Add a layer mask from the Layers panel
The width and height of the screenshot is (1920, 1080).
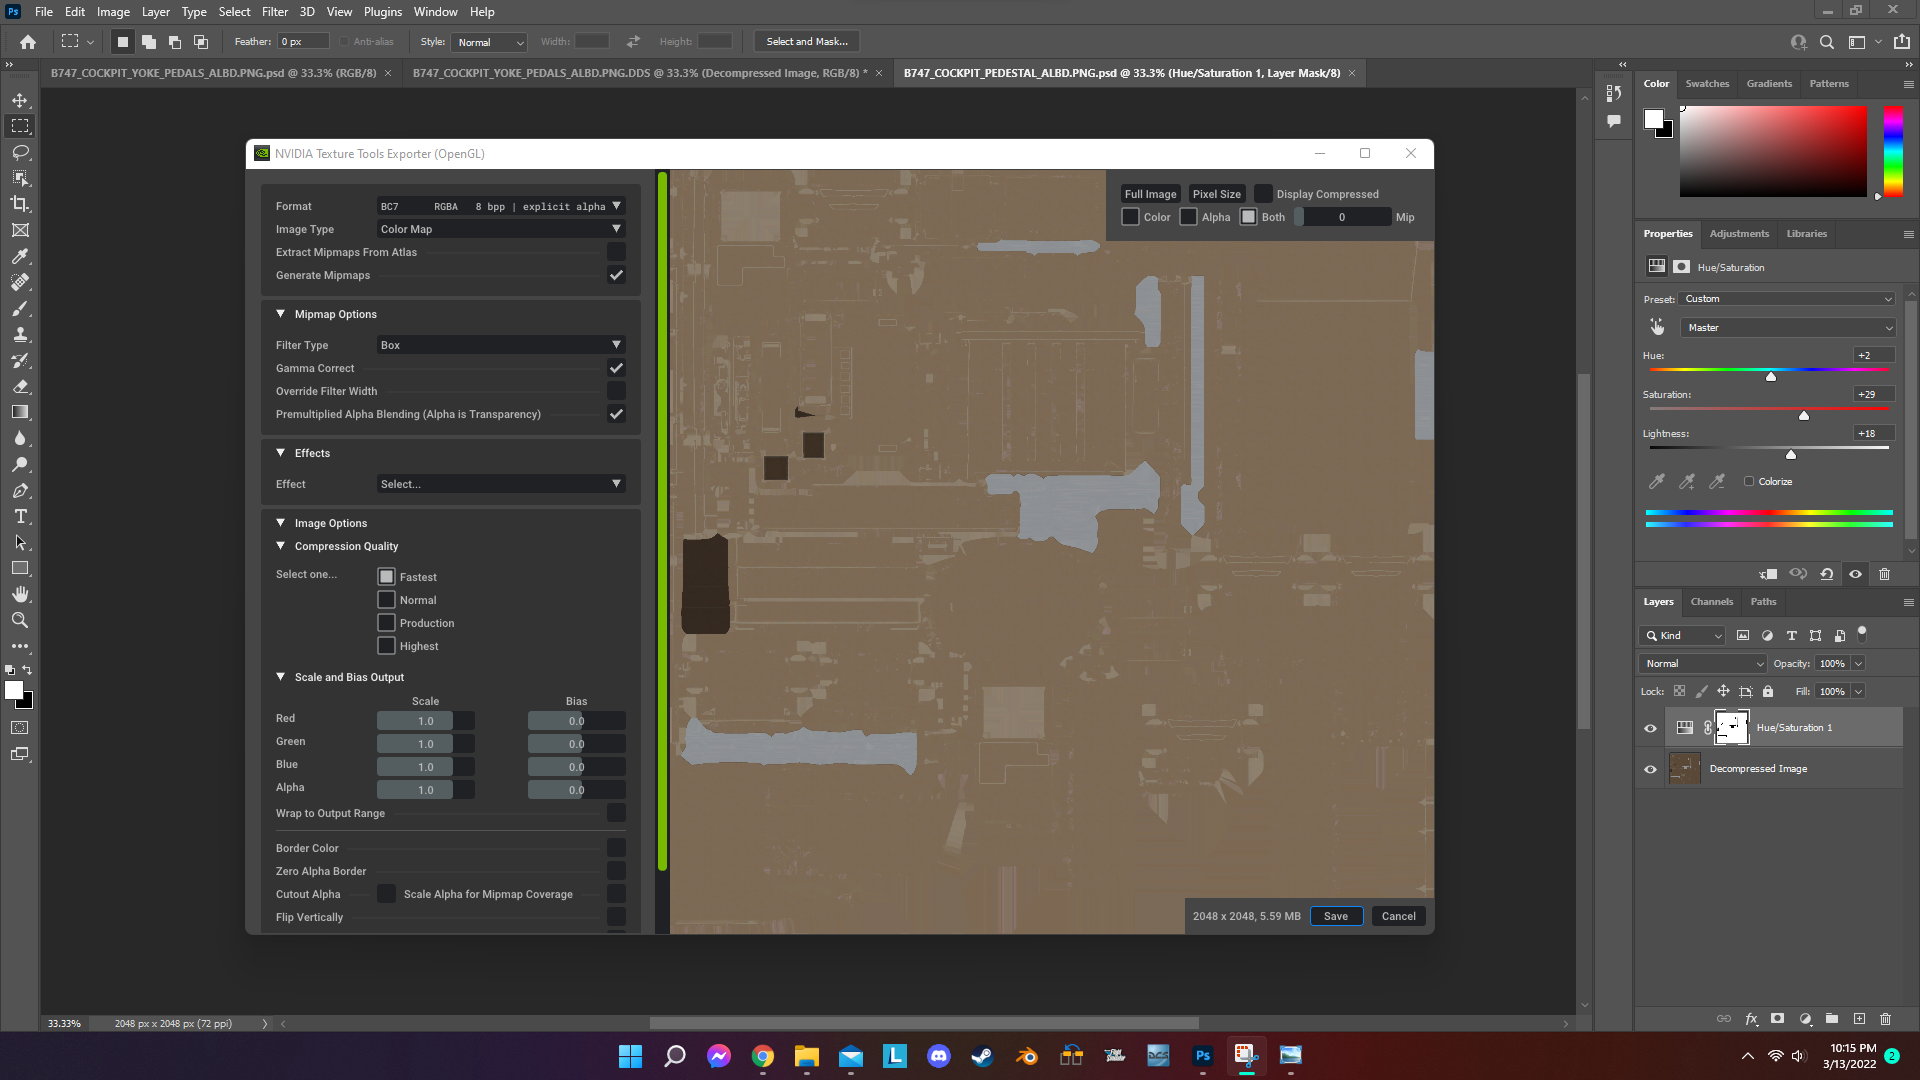coord(1778,1018)
